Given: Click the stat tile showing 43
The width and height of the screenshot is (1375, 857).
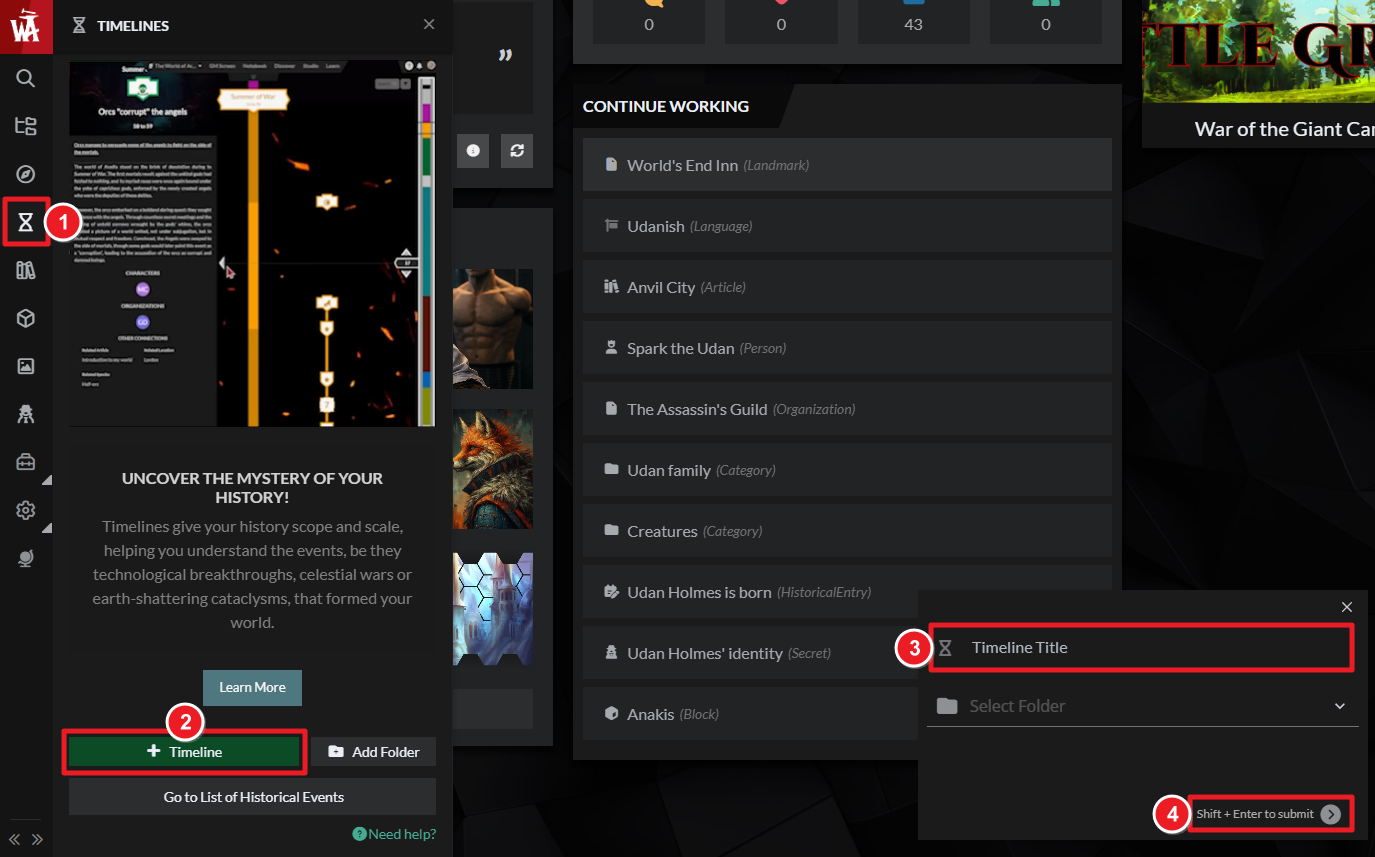Looking at the screenshot, I should (913, 20).
